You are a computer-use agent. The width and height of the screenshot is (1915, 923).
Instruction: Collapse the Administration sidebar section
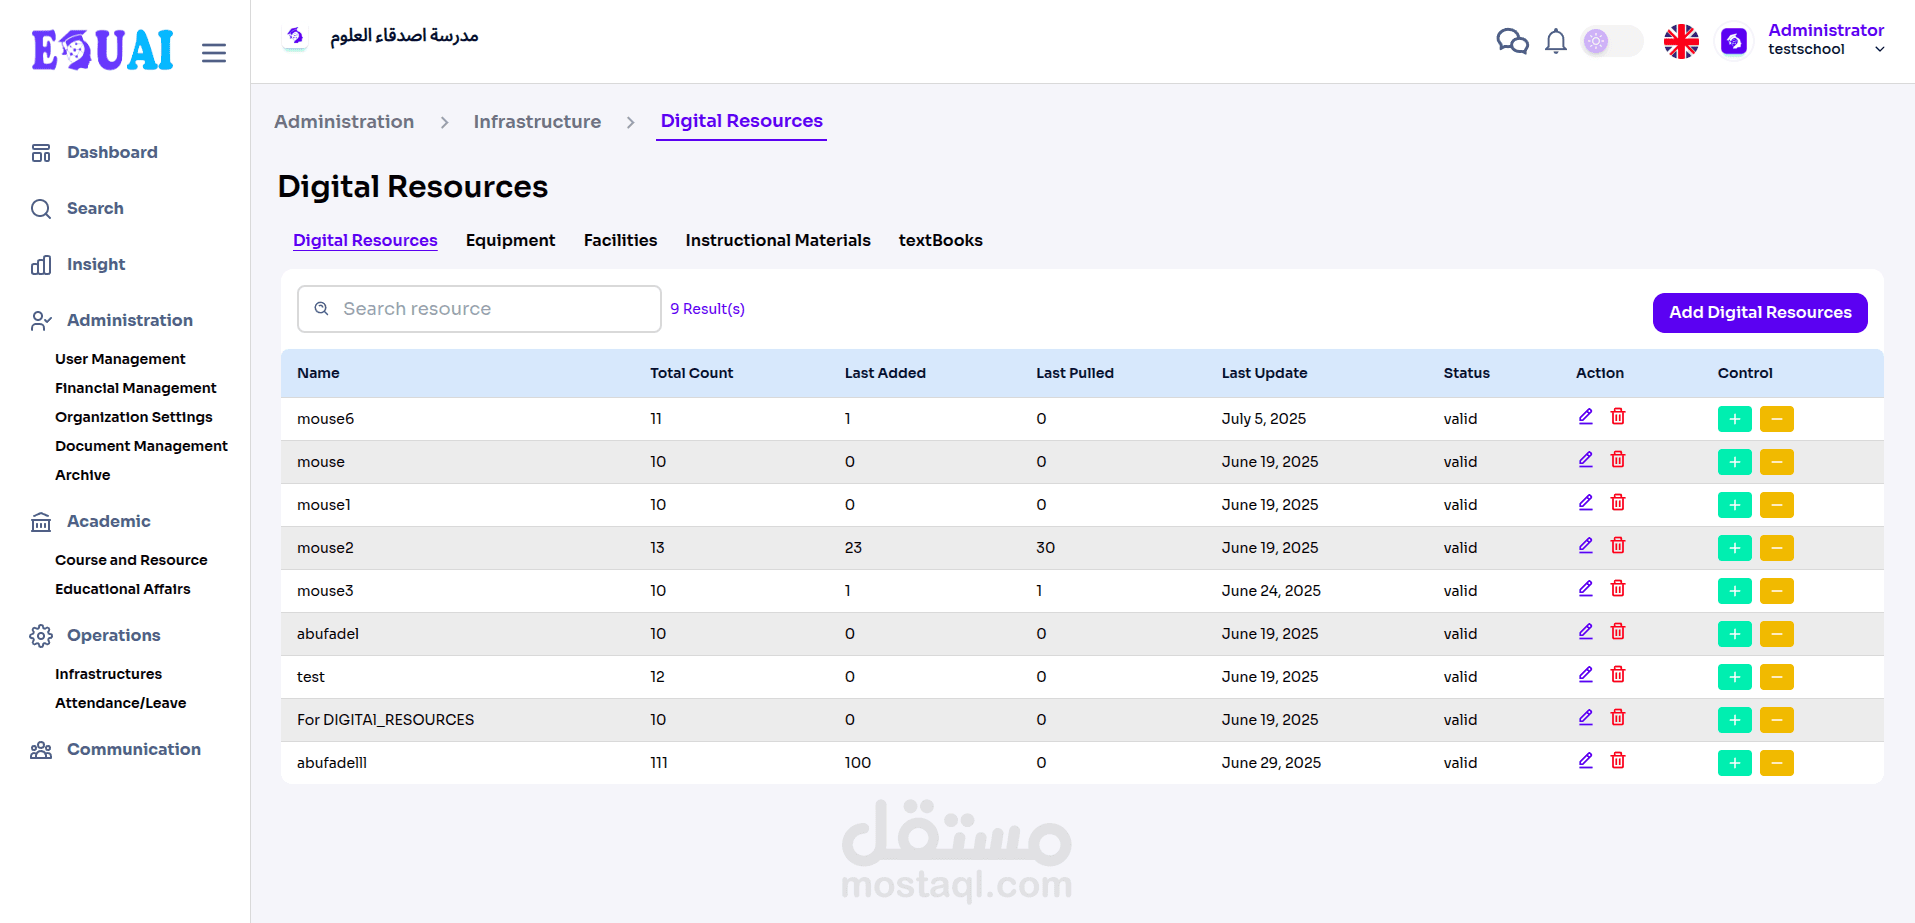click(x=129, y=320)
